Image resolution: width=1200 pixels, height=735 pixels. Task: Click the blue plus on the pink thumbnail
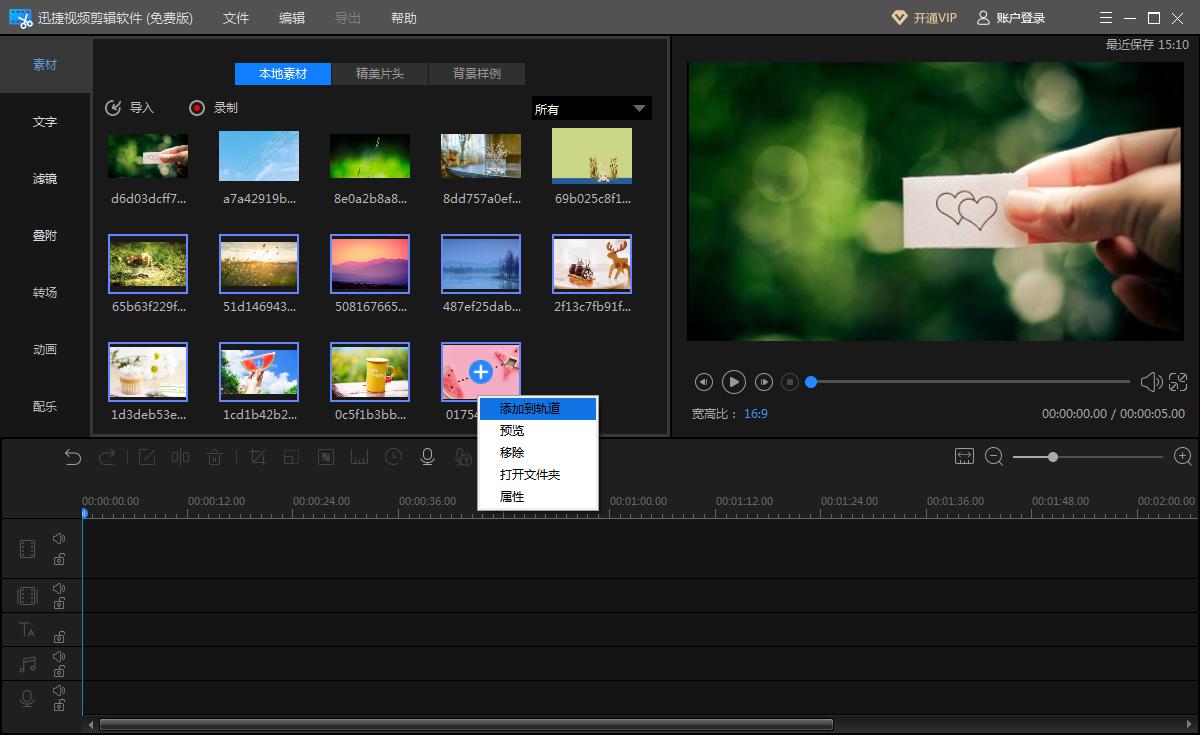(481, 372)
